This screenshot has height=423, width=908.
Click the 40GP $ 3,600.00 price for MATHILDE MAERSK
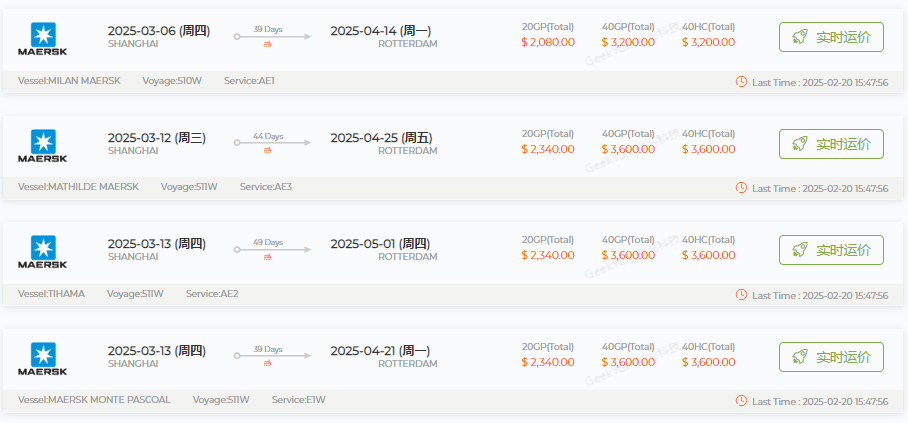[x=628, y=149]
